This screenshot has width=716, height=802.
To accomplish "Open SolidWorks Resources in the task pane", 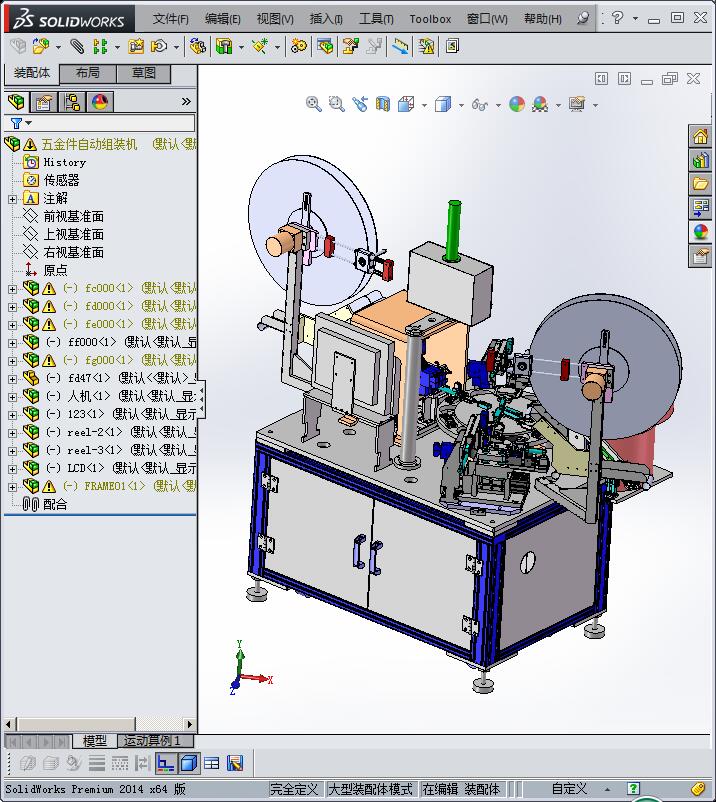I will pos(700,137).
